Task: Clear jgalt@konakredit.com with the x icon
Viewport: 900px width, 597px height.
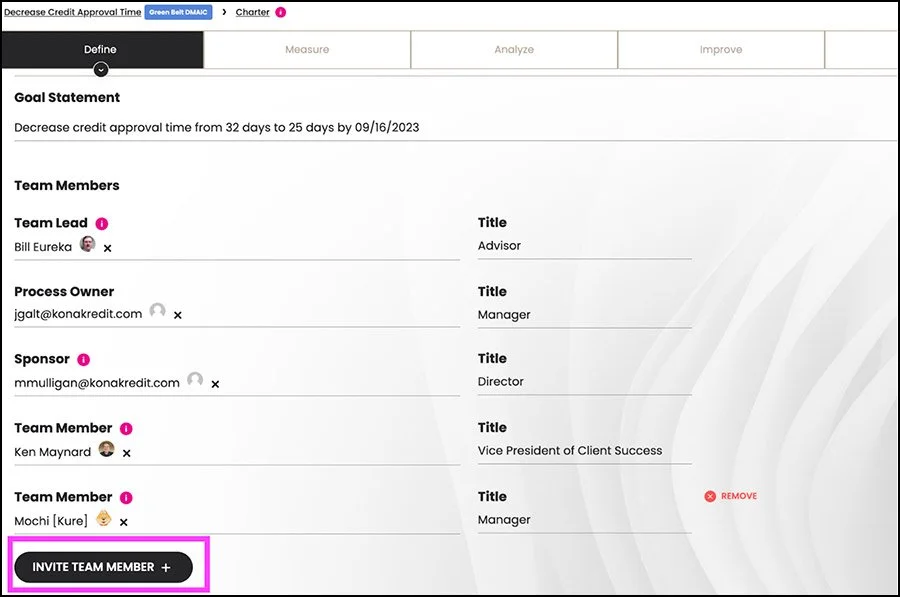Action: (178, 315)
